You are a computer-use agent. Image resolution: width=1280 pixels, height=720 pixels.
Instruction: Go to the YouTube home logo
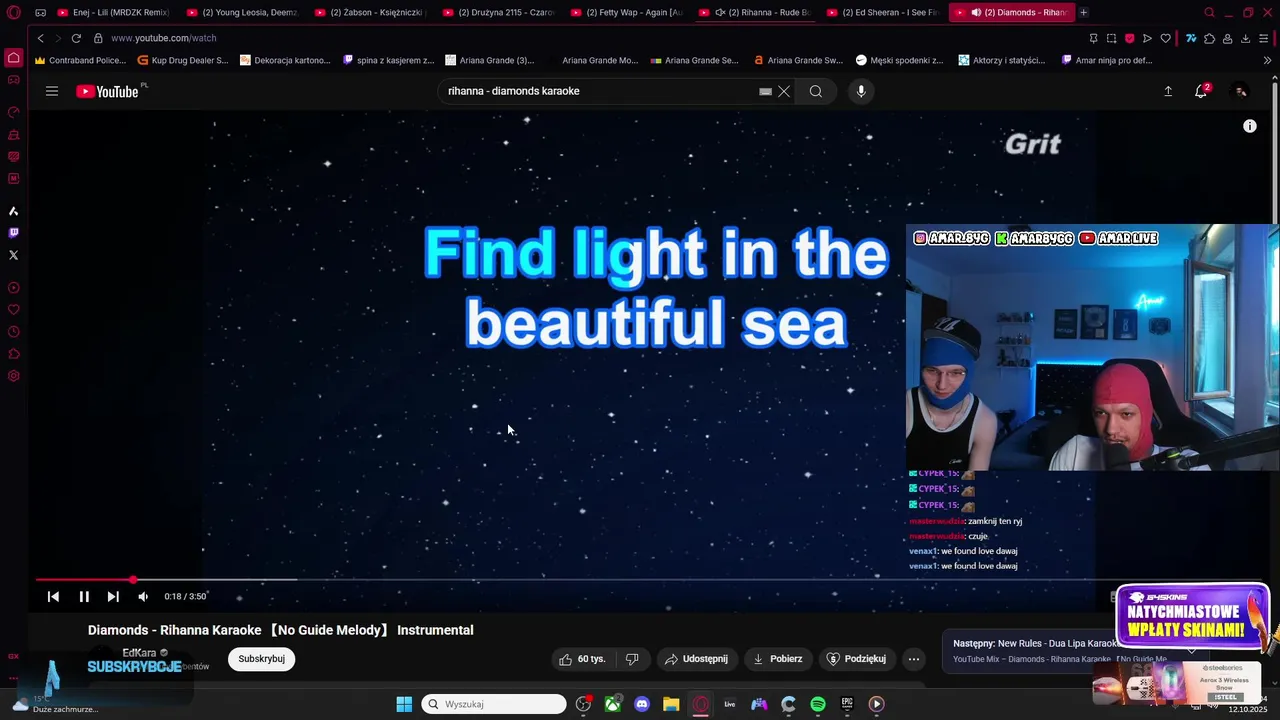[108, 91]
